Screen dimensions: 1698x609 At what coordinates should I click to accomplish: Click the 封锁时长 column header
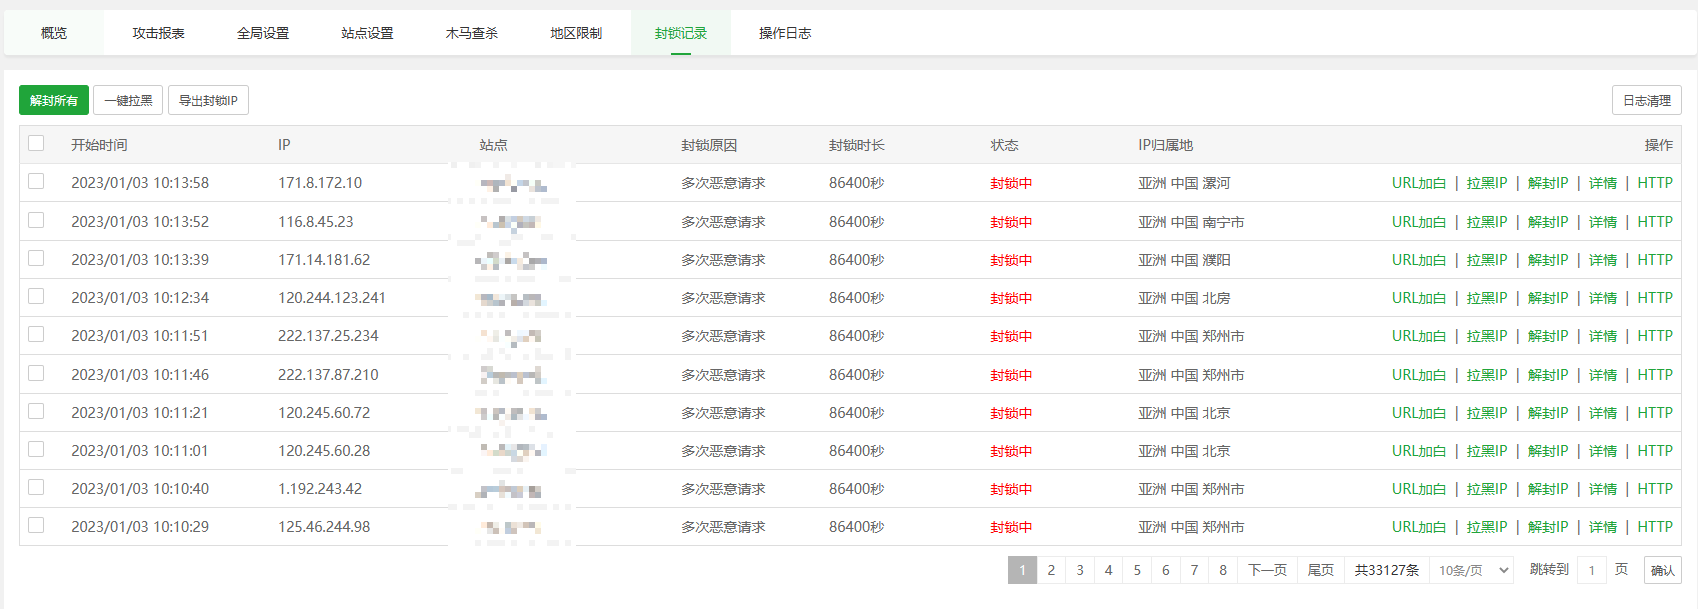(857, 145)
